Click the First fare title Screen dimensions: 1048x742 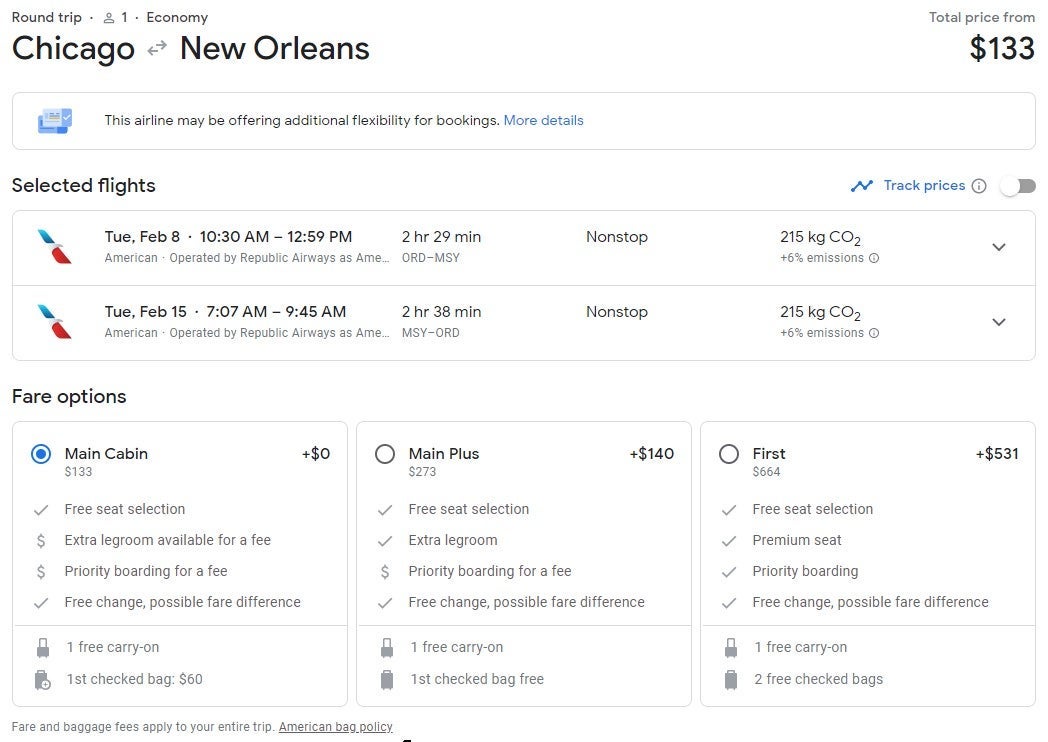[769, 454]
